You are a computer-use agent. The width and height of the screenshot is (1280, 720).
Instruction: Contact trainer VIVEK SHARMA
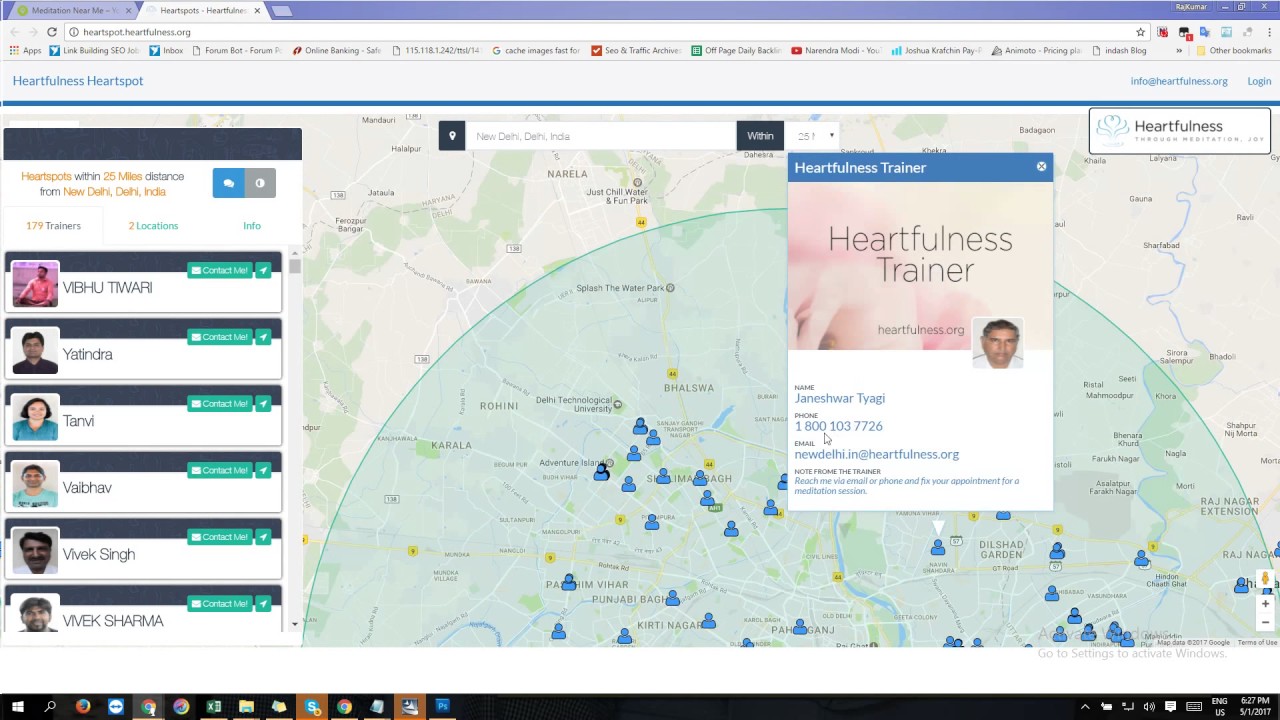click(x=219, y=604)
